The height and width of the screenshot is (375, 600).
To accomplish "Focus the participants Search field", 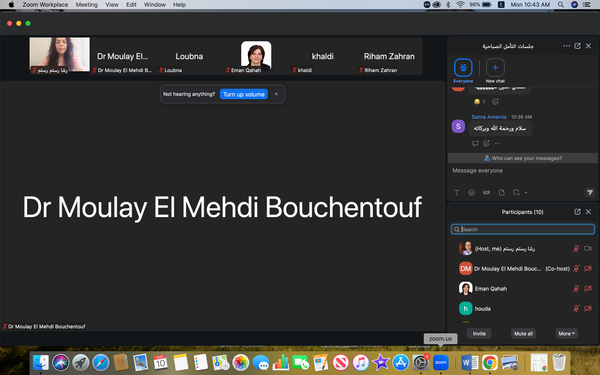I will click(523, 229).
